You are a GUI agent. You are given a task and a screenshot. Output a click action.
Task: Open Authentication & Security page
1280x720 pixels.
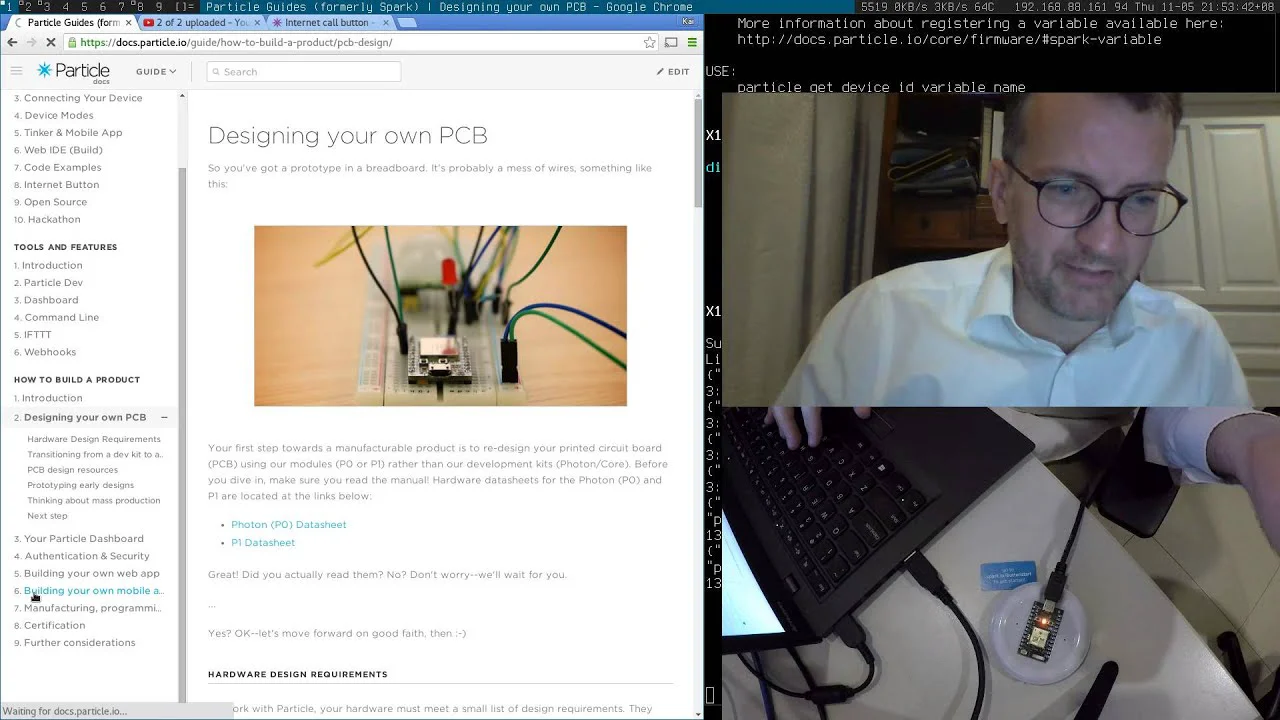tap(87, 556)
